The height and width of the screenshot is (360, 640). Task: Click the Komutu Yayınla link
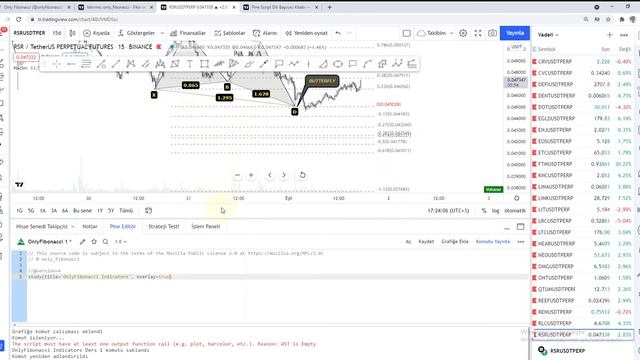click(x=493, y=242)
